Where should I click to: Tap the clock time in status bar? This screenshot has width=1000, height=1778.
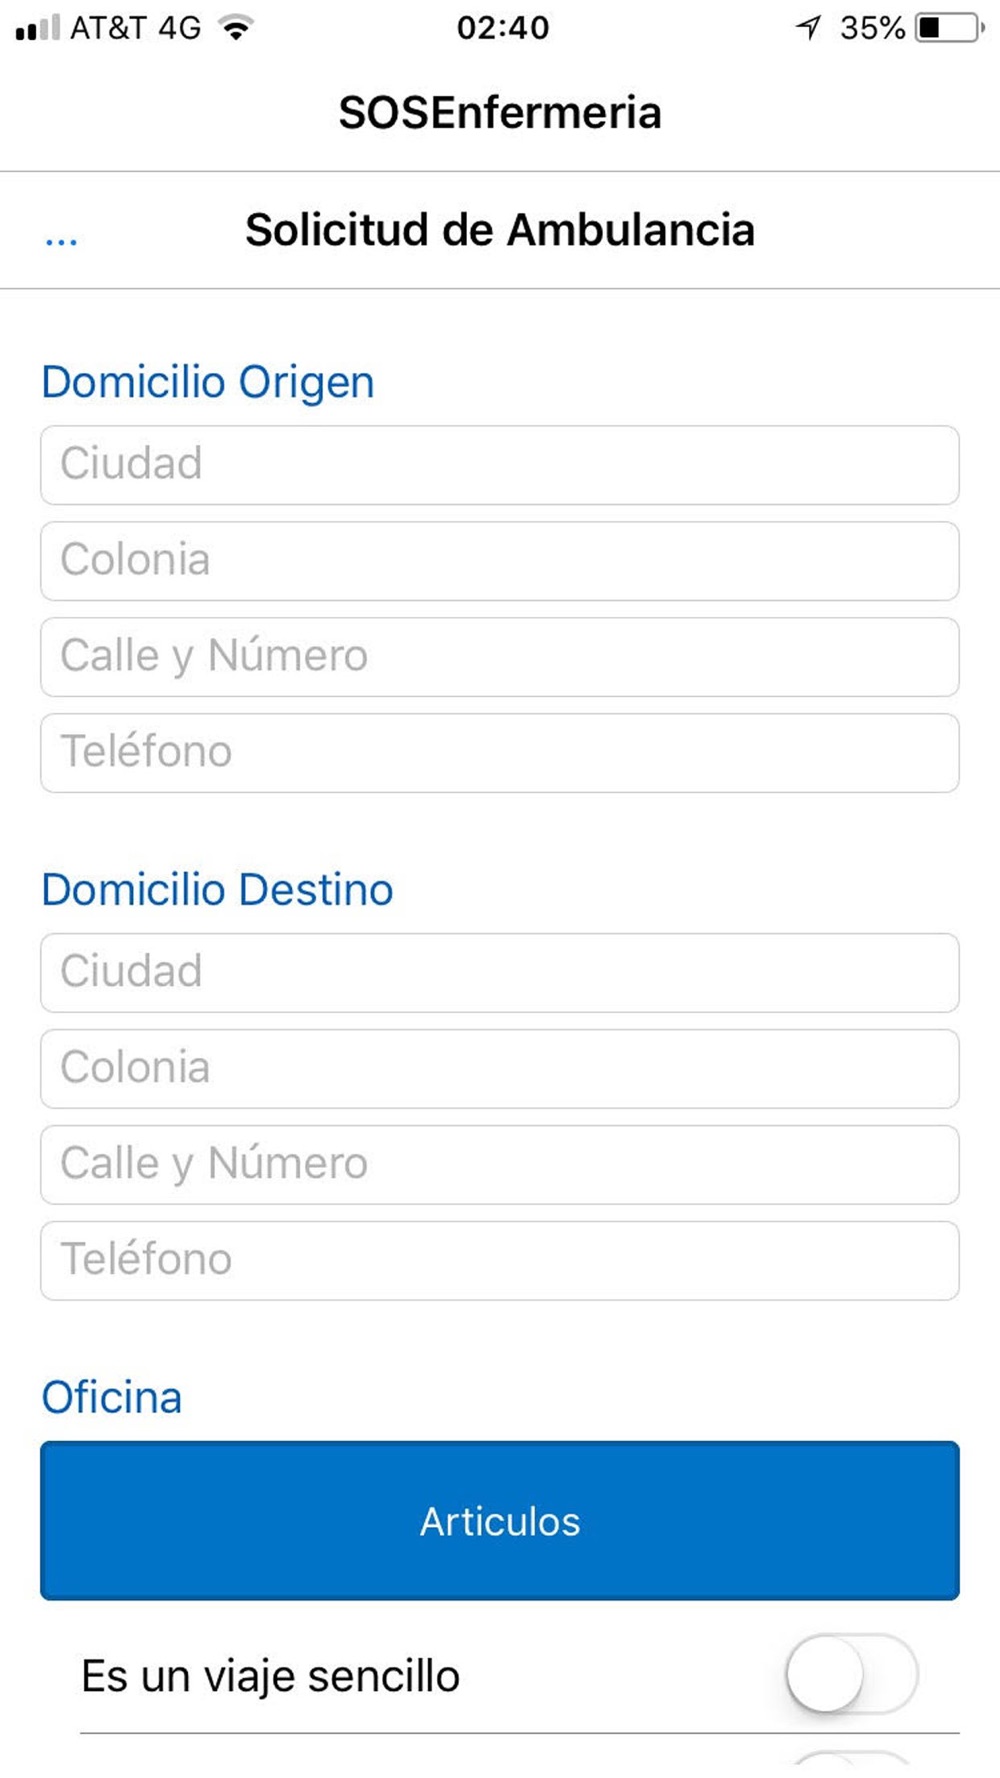(x=503, y=28)
